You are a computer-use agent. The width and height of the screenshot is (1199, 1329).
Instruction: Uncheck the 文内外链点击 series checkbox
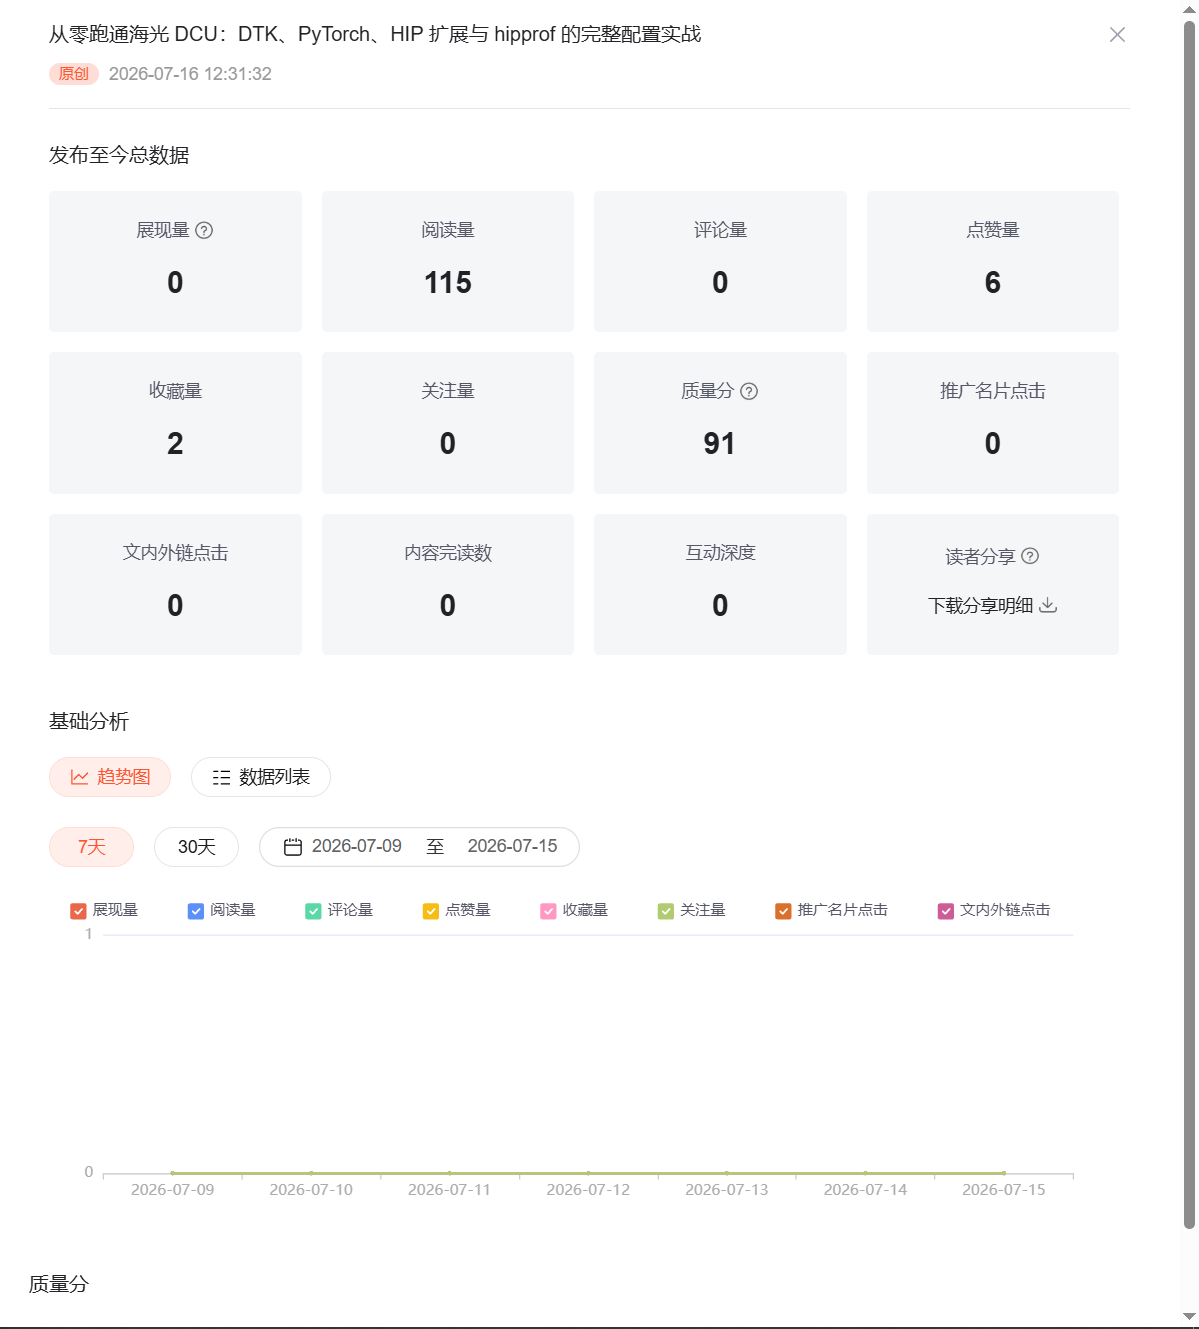coord(946,911)
